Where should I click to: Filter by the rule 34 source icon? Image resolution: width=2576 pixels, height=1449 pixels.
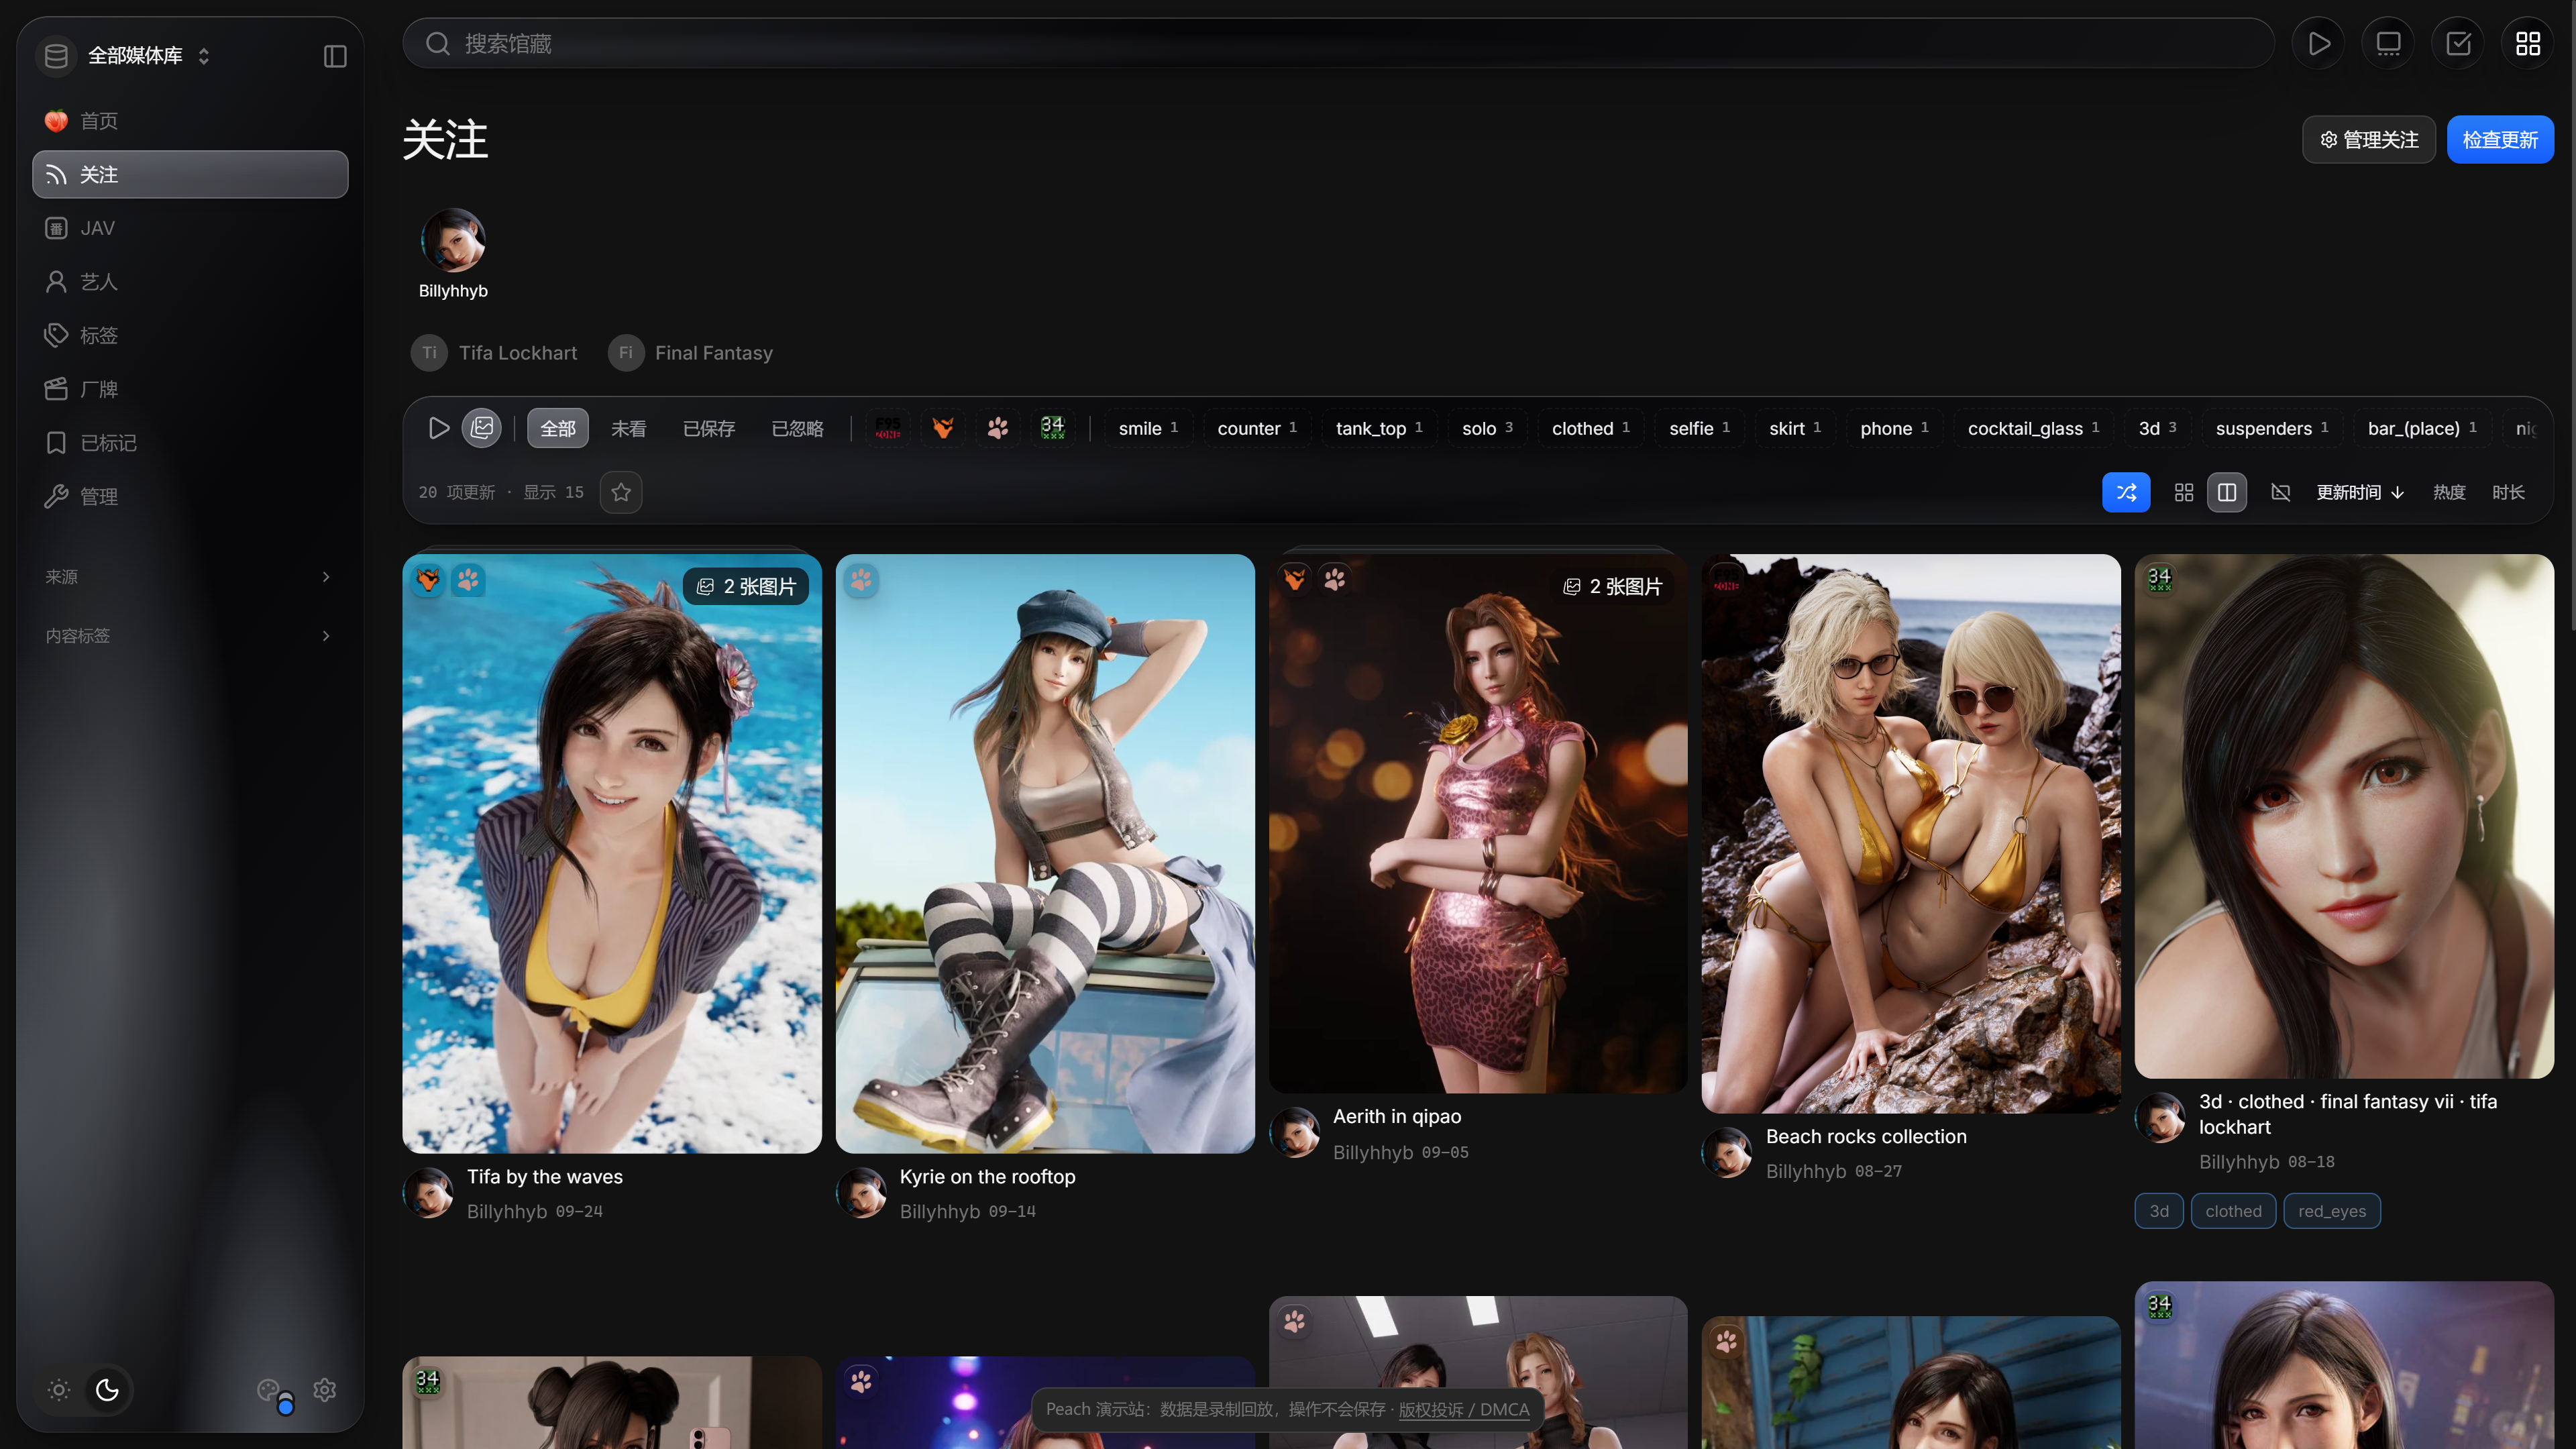pyautogui.click(x=1052, y=428)
